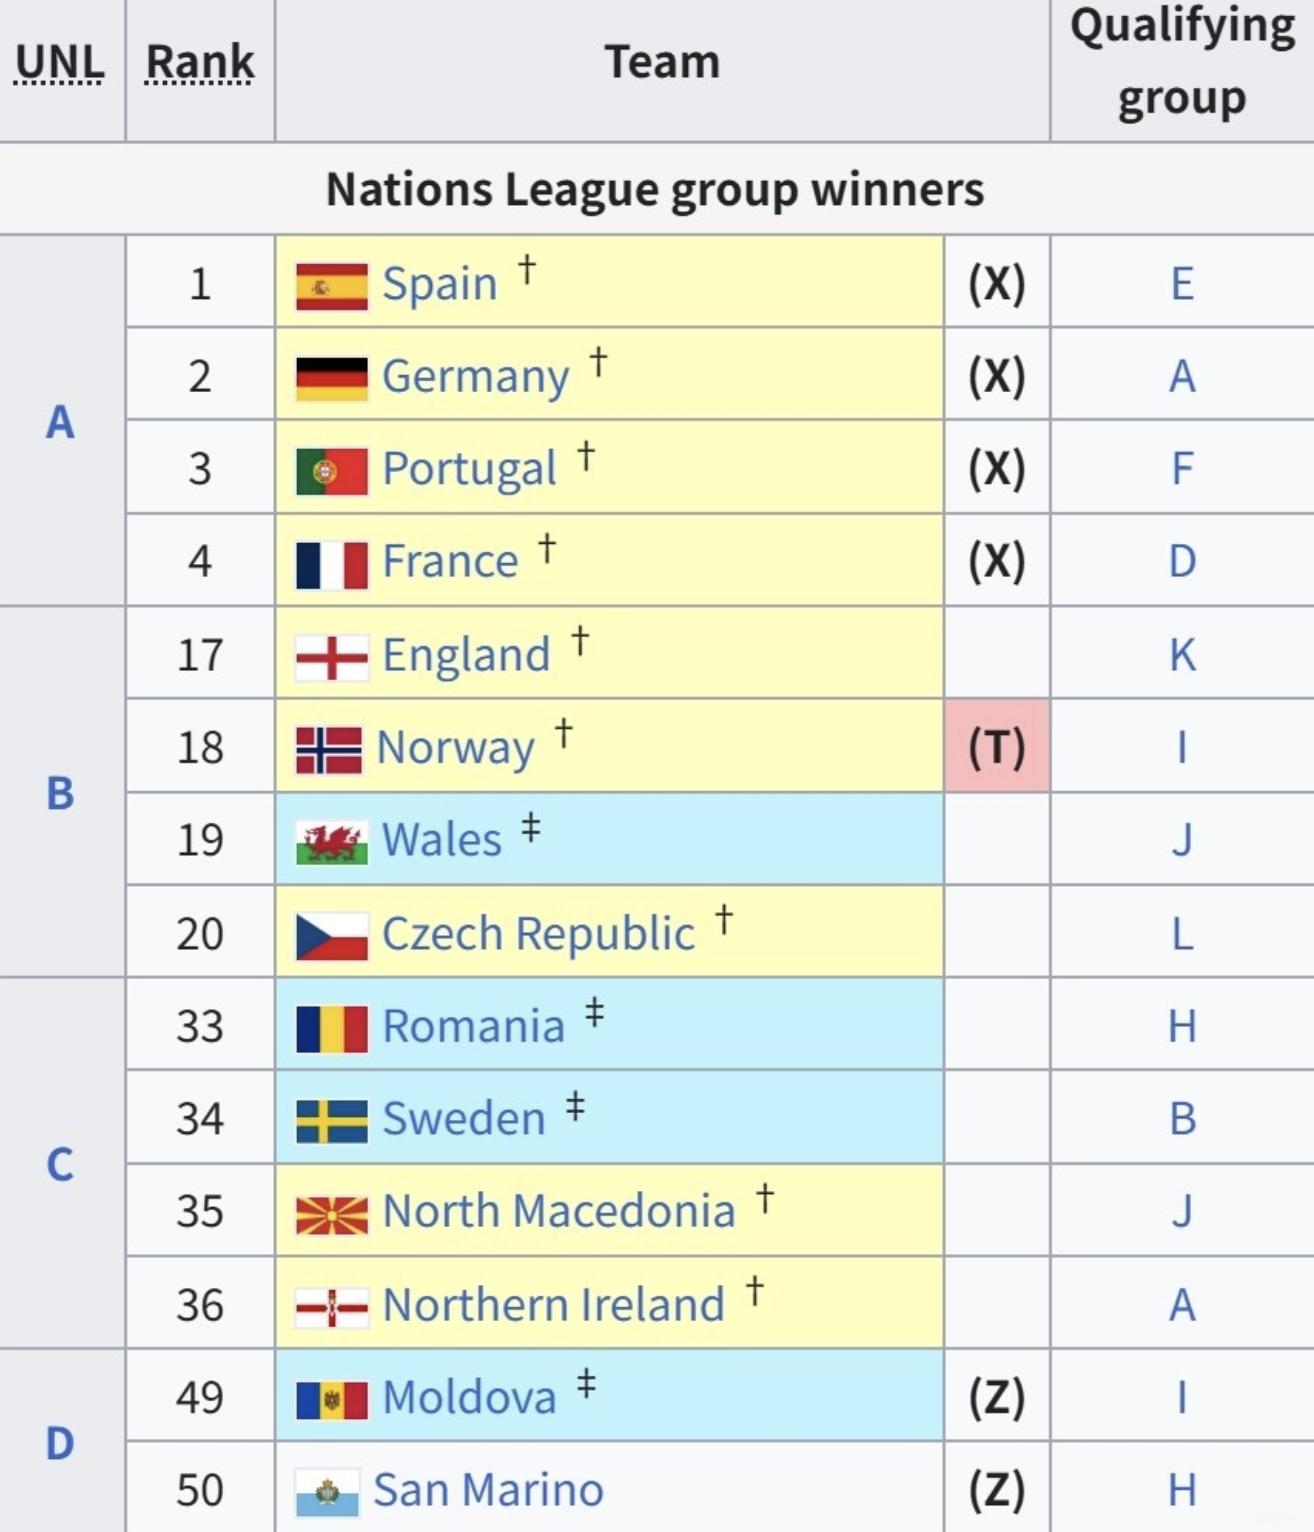
Task: Click the North Macedonia flag icon
Action: coord(331,1213)
